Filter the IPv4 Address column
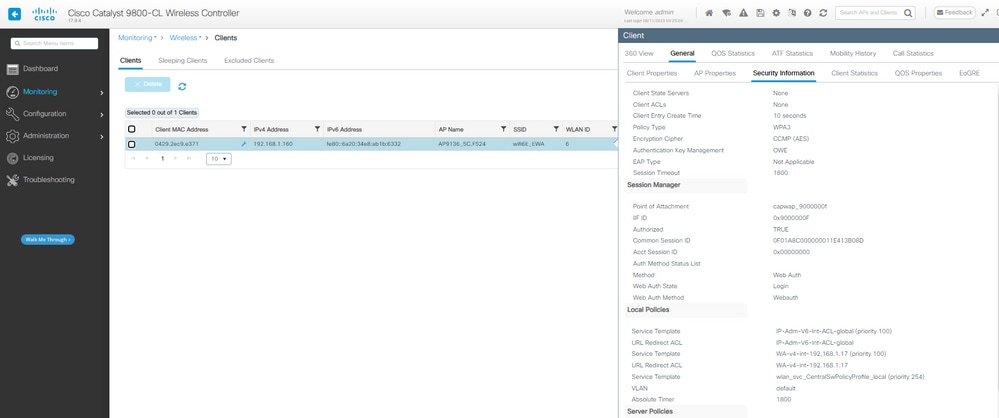The image size is (999, 418). pos(317,129)
